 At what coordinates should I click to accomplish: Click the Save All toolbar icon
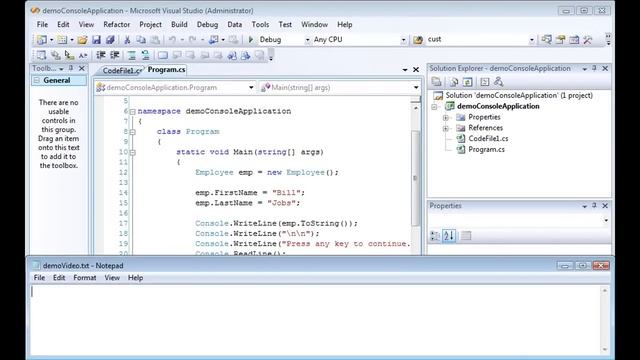(110, 40)
